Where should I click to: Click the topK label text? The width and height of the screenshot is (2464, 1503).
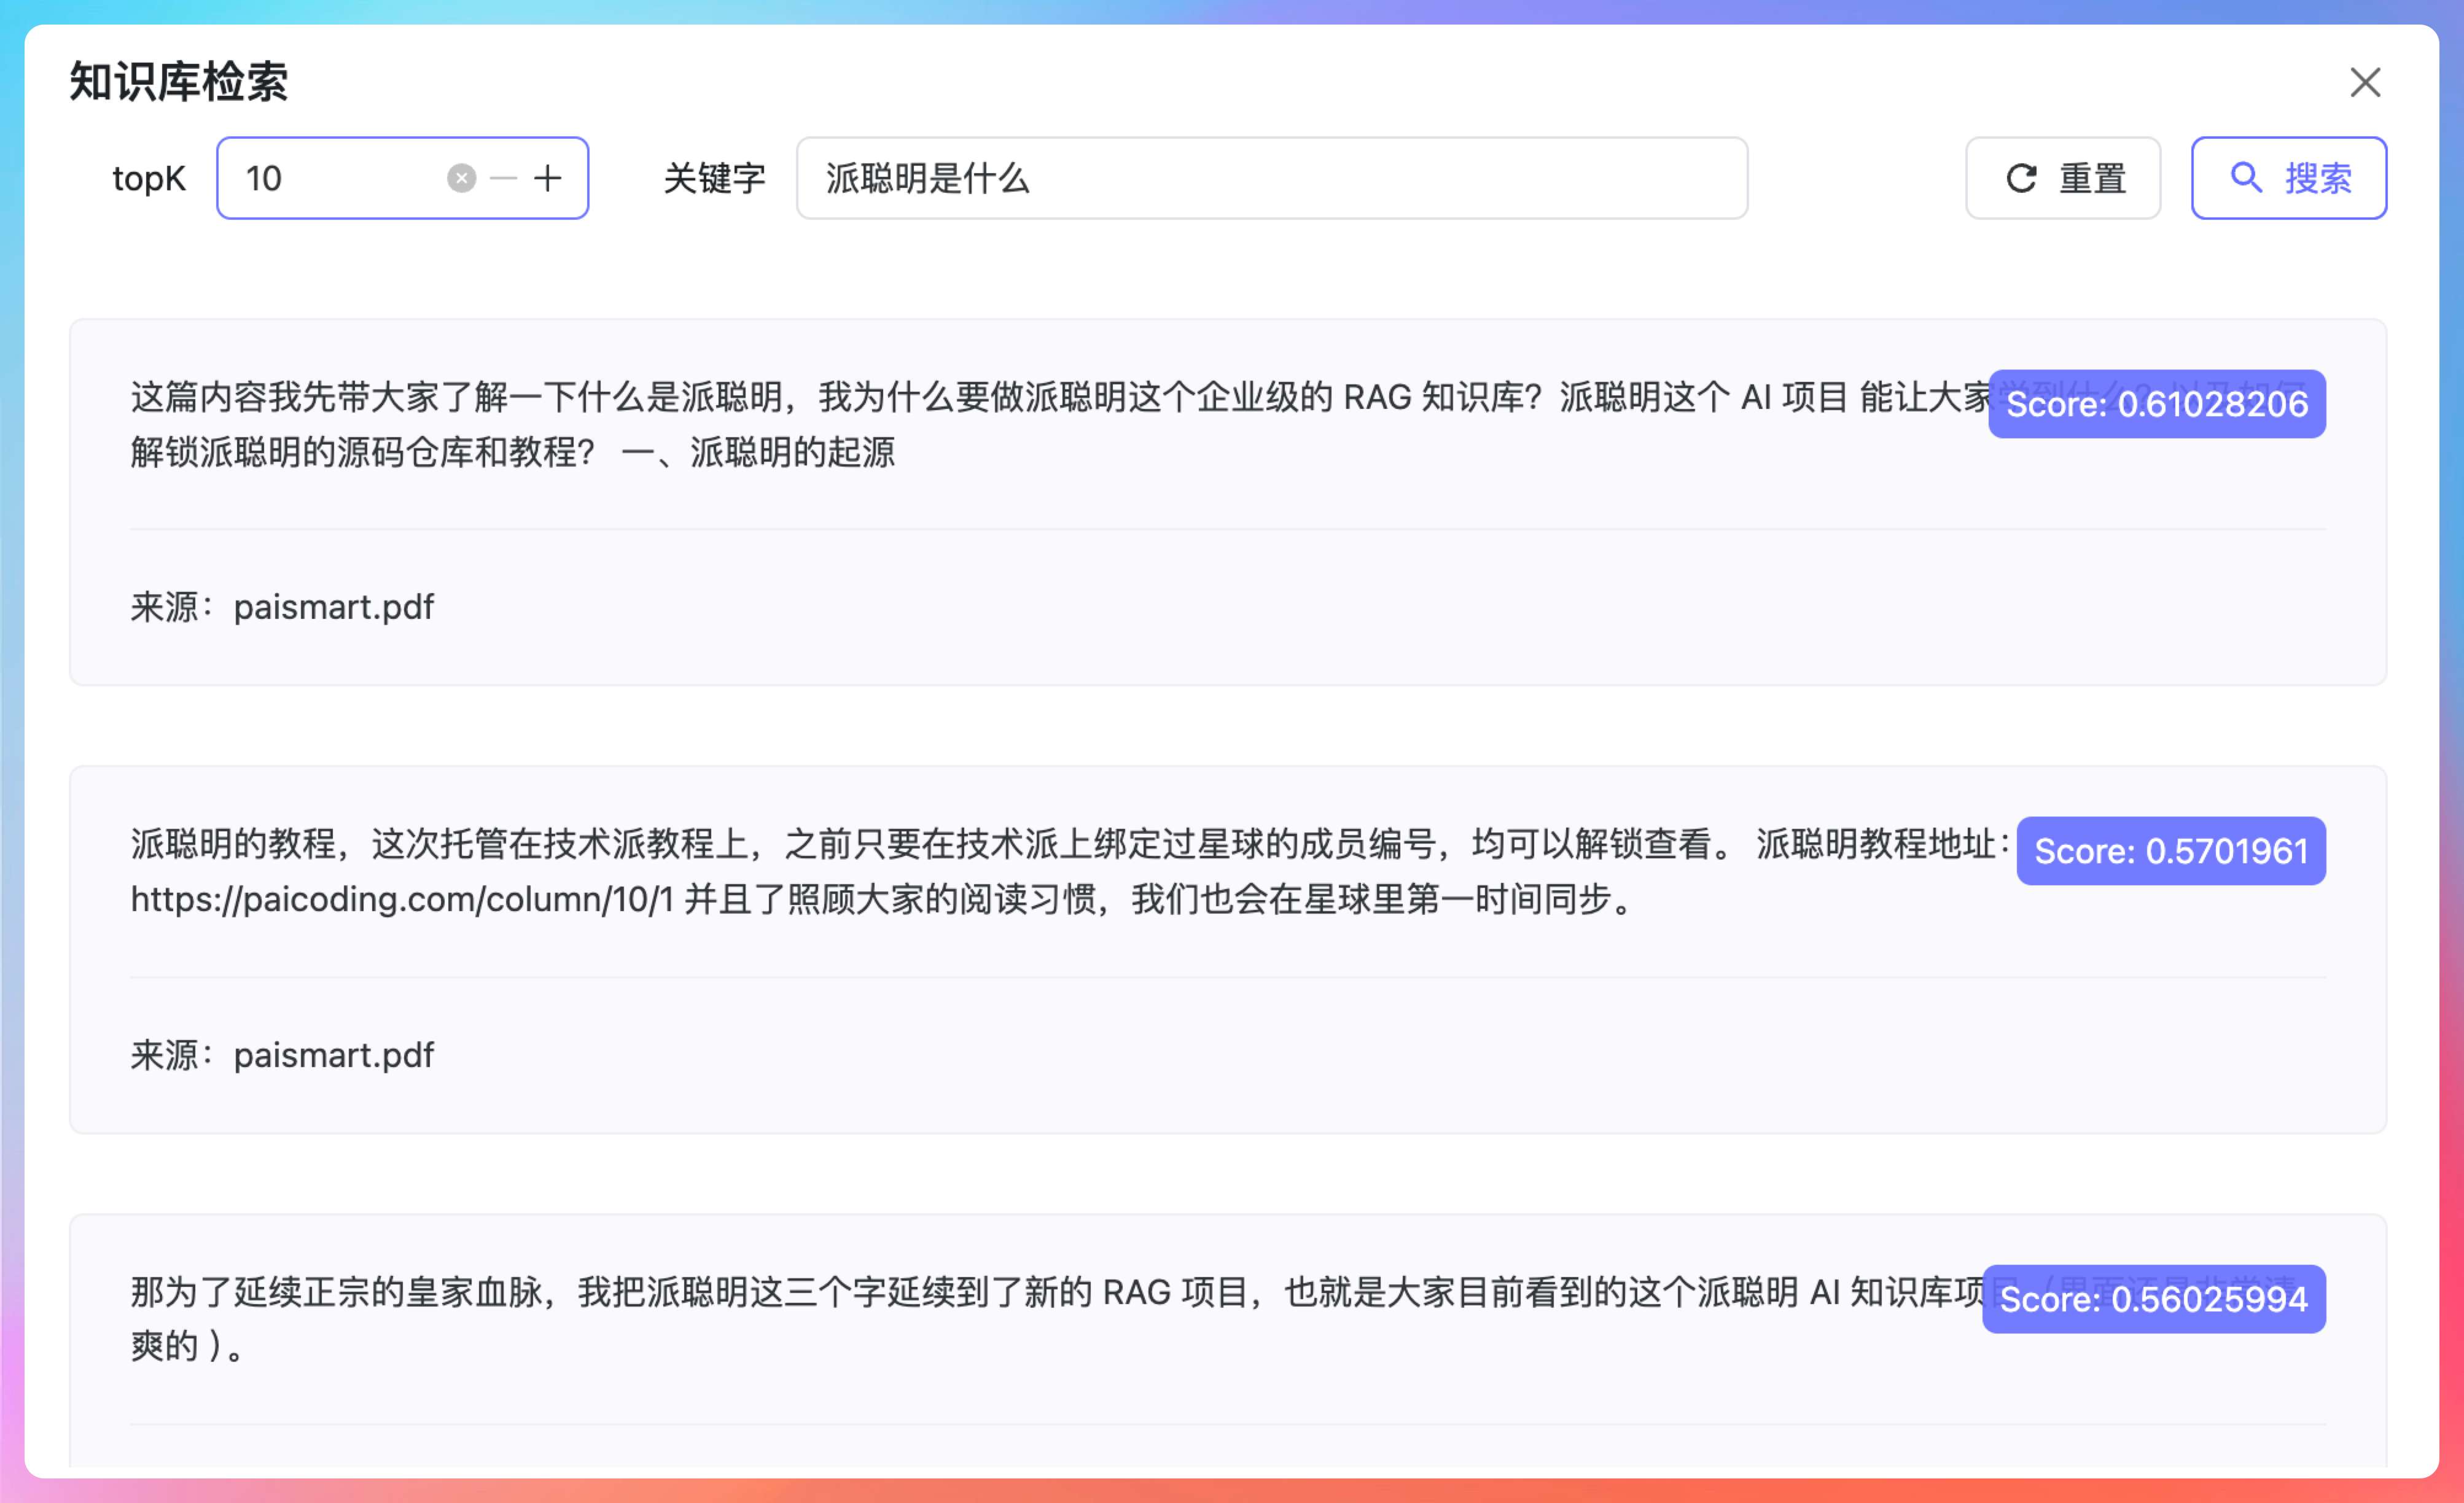click(x=148, y=179)
